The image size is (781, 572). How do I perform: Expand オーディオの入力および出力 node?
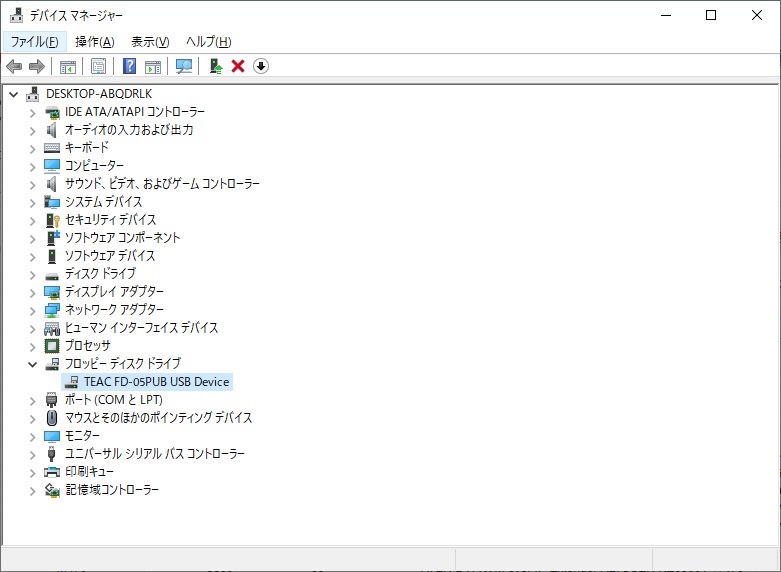tap(32, 131)
